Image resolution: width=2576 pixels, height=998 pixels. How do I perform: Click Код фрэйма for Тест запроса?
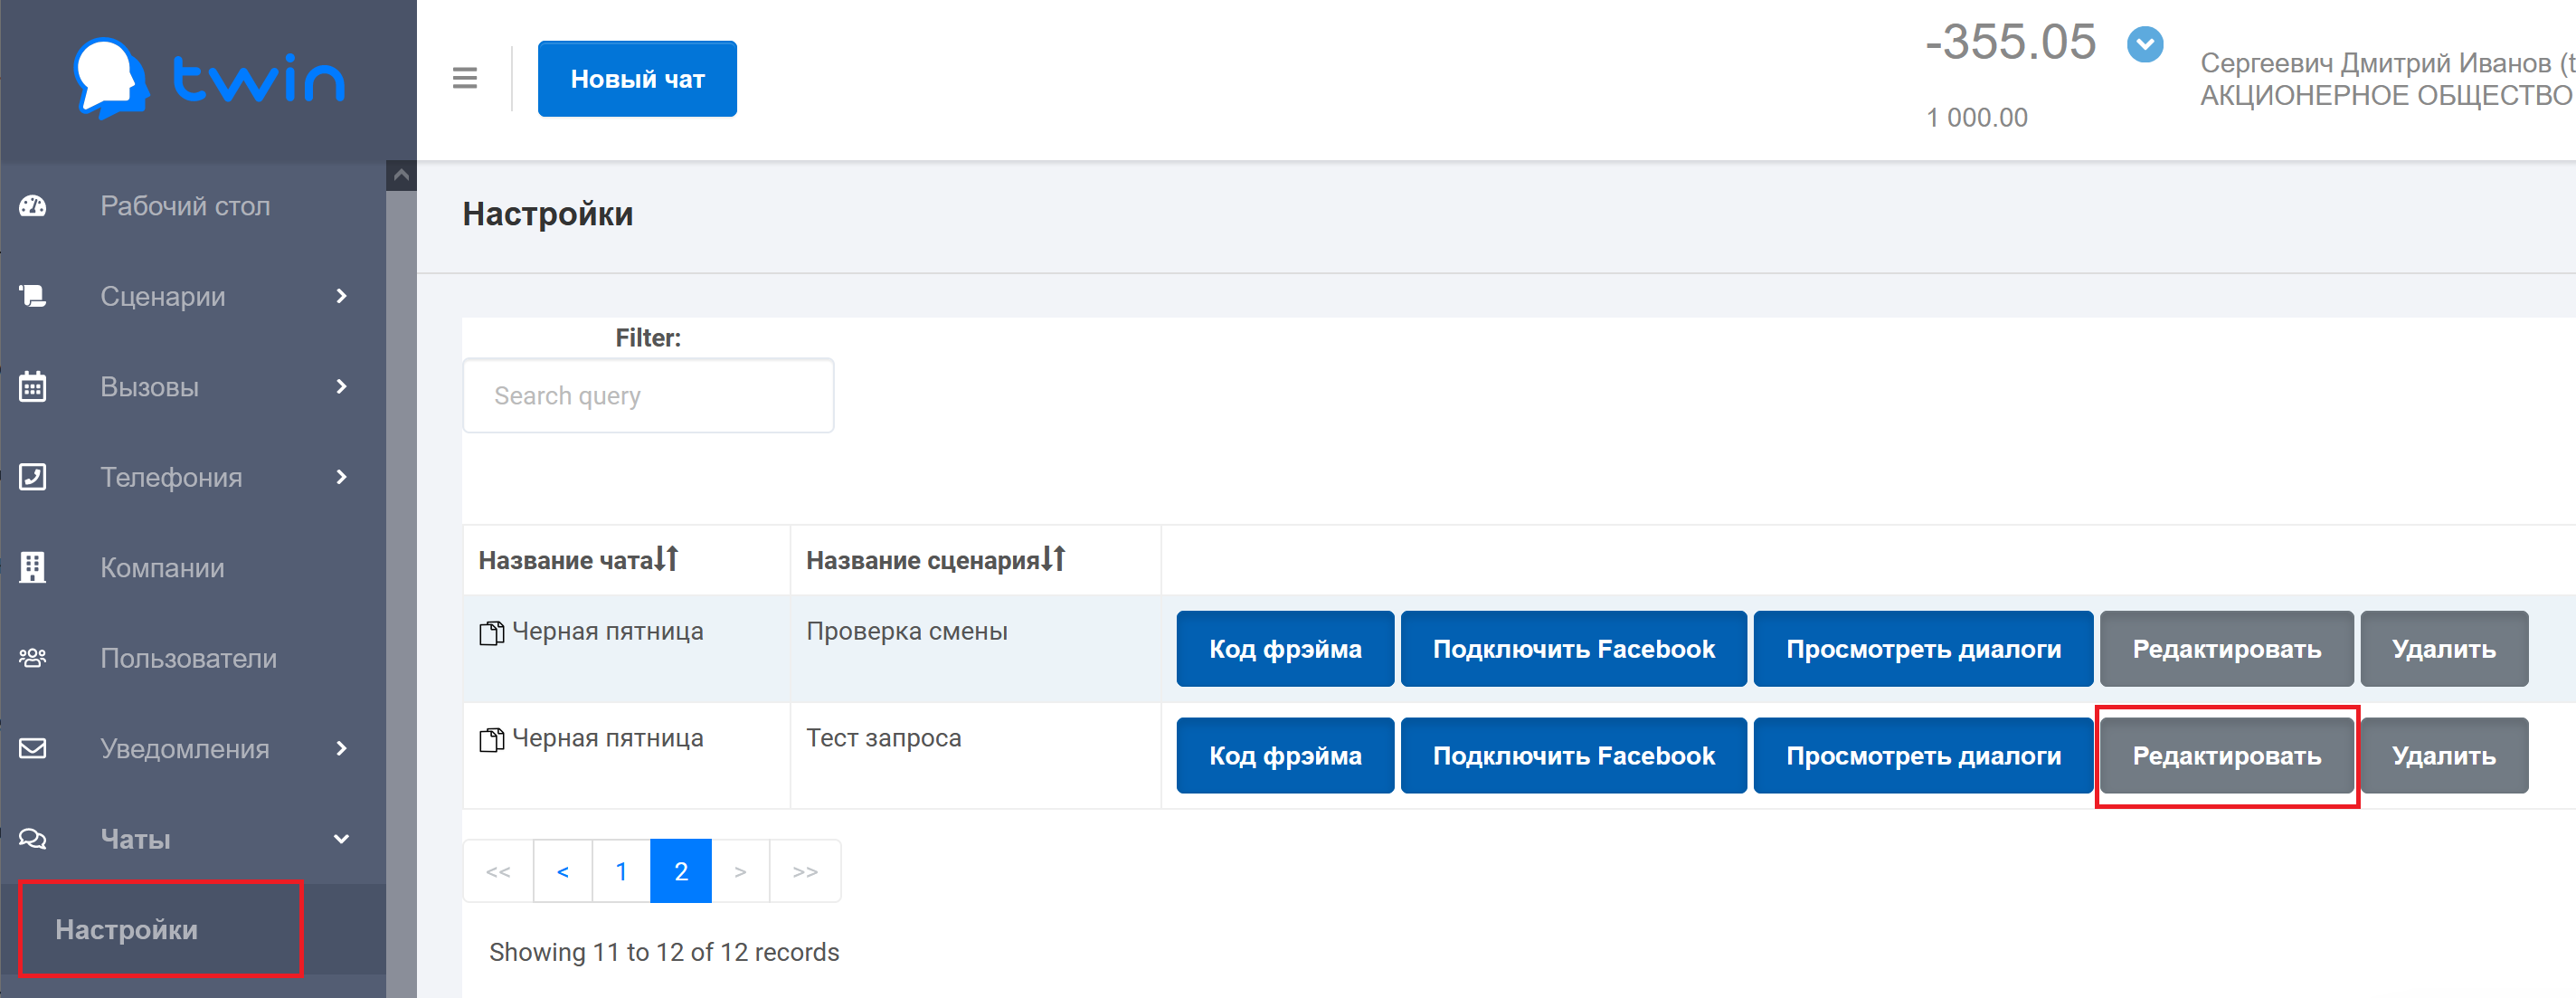[1285, 756]
